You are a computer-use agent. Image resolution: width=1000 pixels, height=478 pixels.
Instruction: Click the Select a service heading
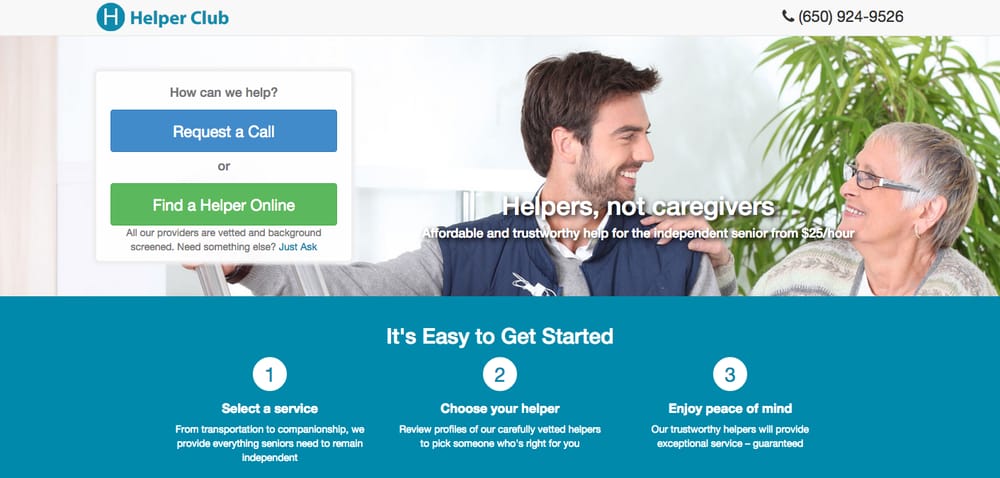(x=270, y=409)
